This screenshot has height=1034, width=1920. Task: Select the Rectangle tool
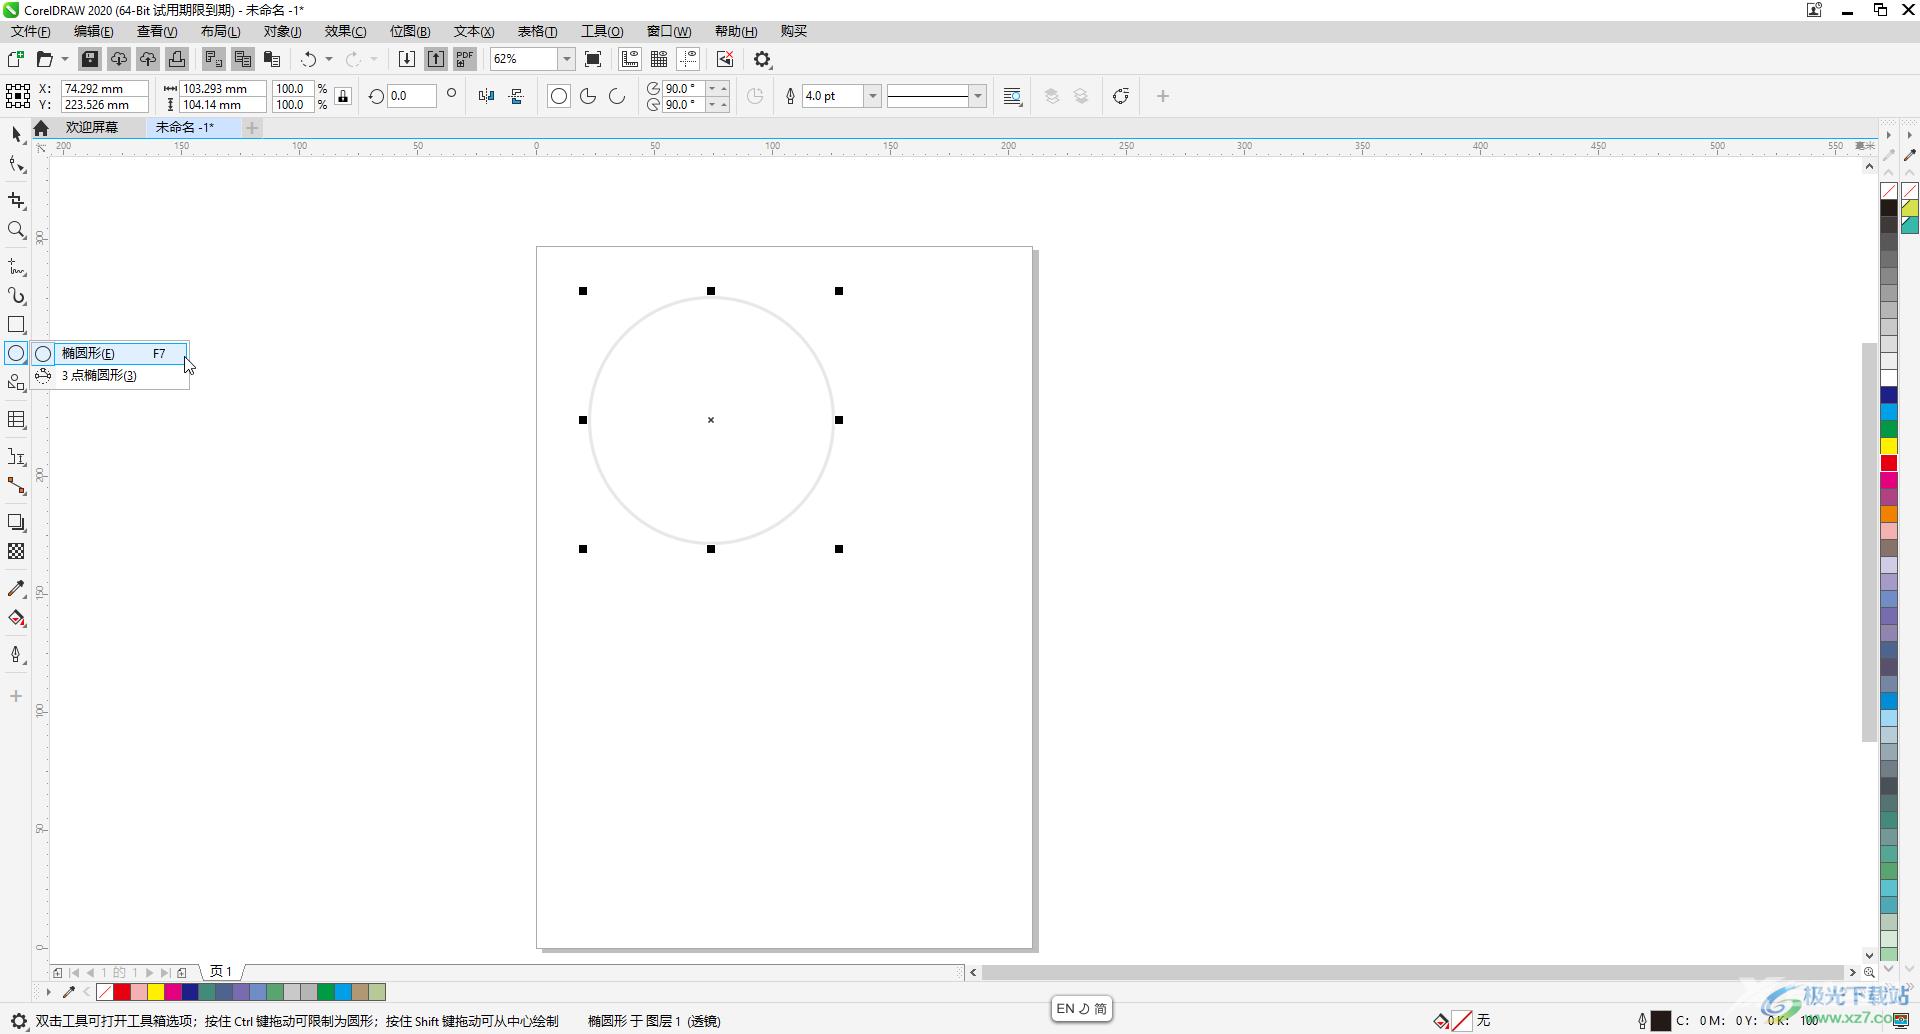click(x=16, y=325)
